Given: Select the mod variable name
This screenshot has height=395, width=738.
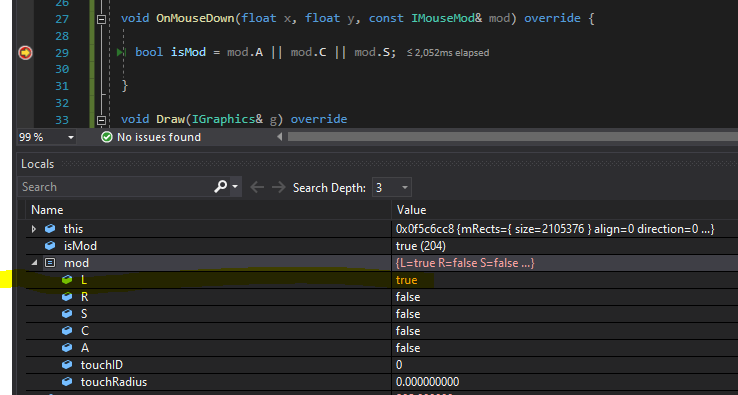Looking at the screenshot, I should click(x=76, y=263).
